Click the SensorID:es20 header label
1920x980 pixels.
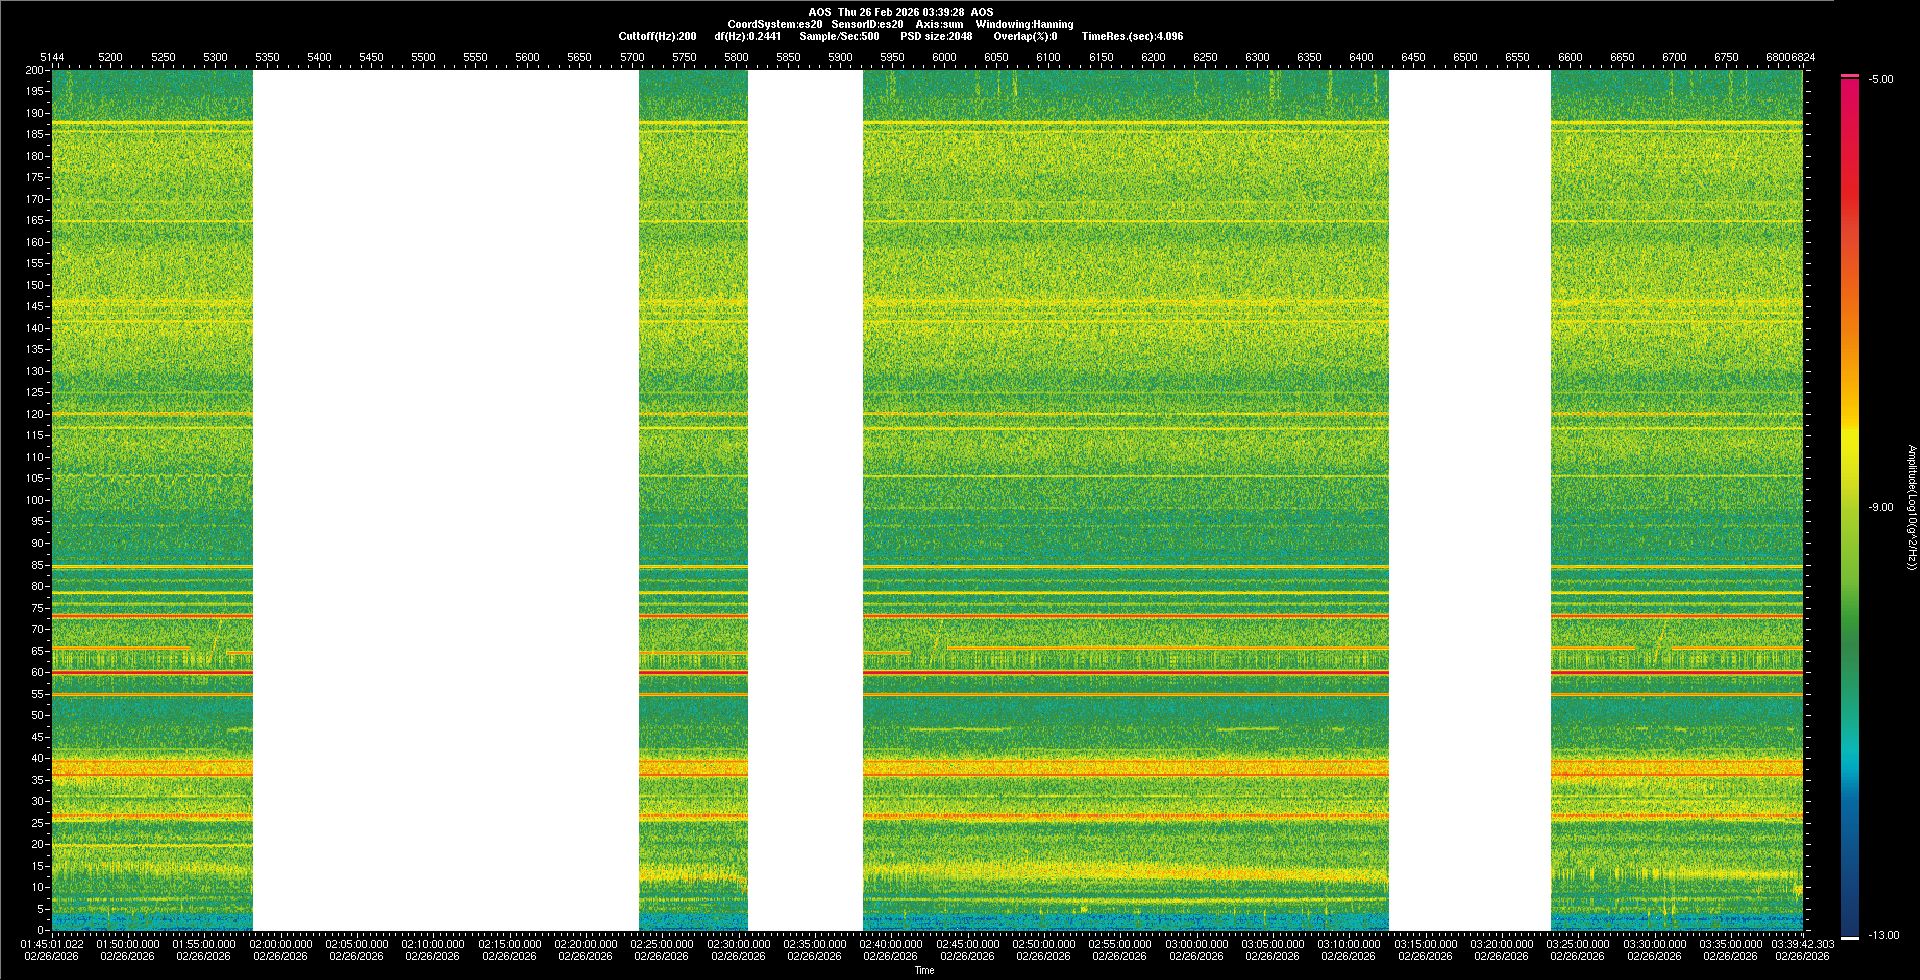pyautogui.click(x=867, y=24)
